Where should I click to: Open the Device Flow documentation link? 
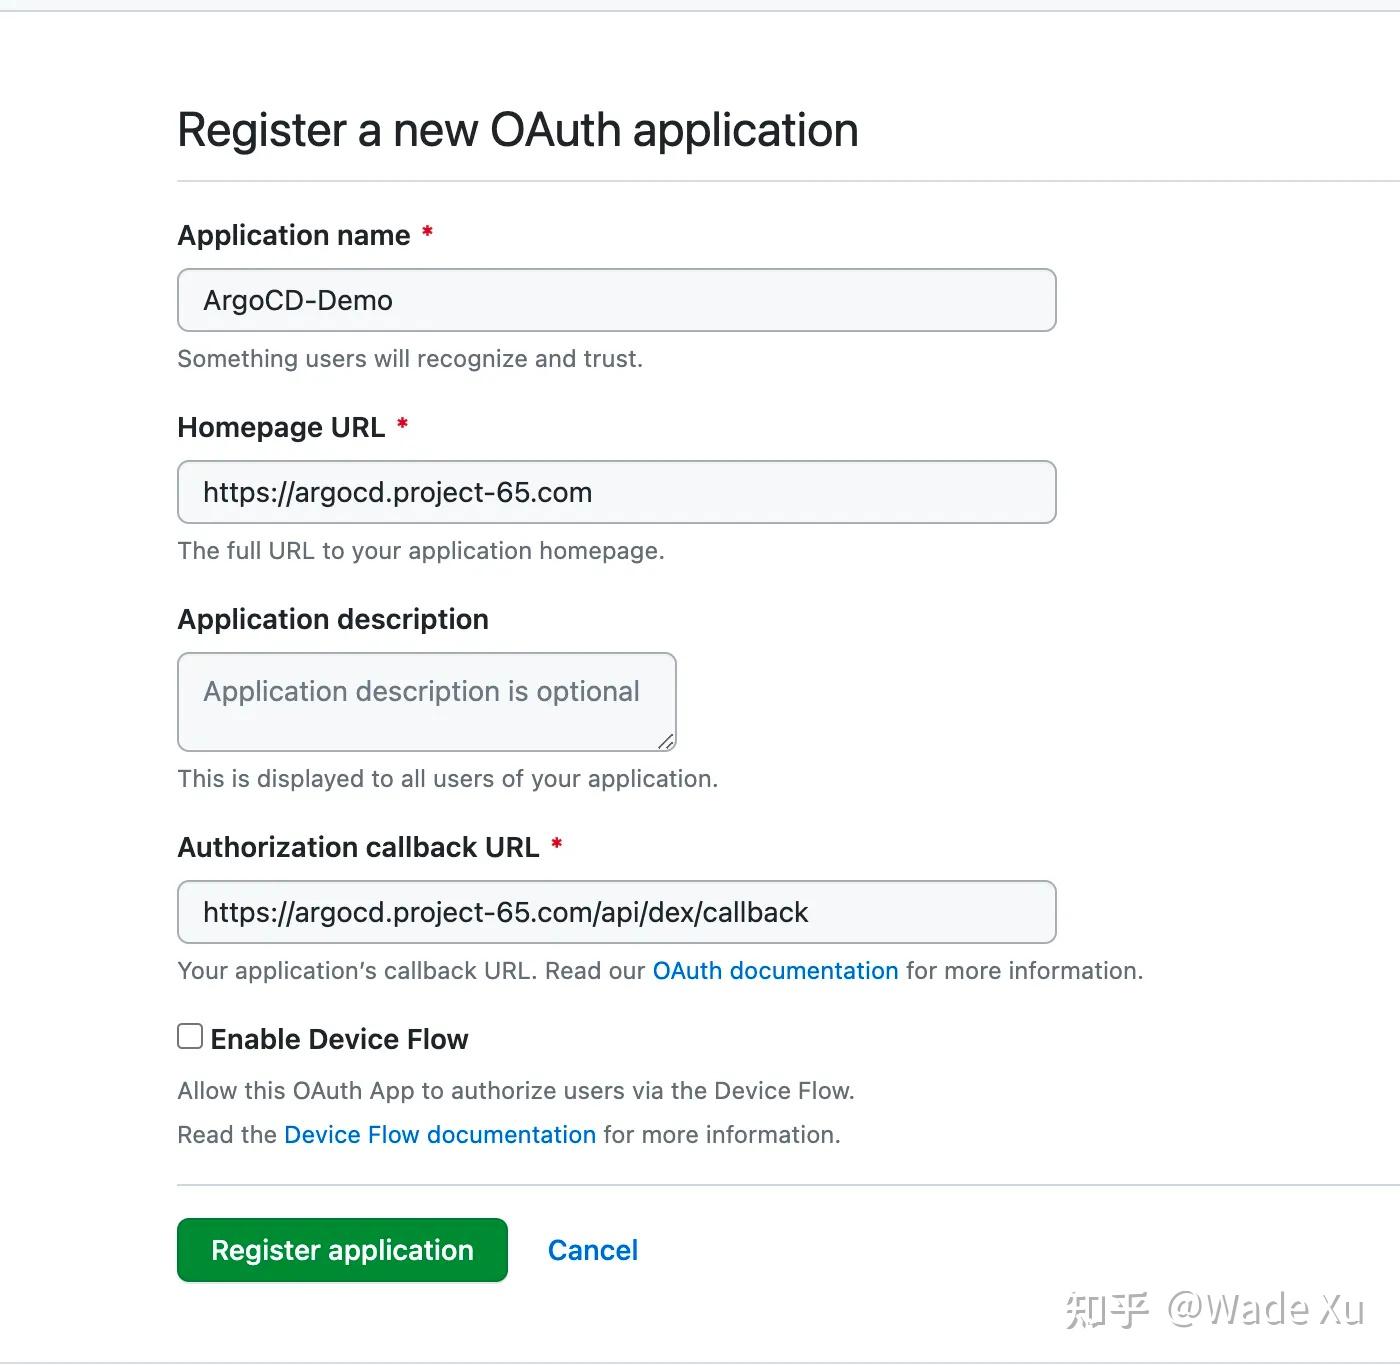(439, 1134)
